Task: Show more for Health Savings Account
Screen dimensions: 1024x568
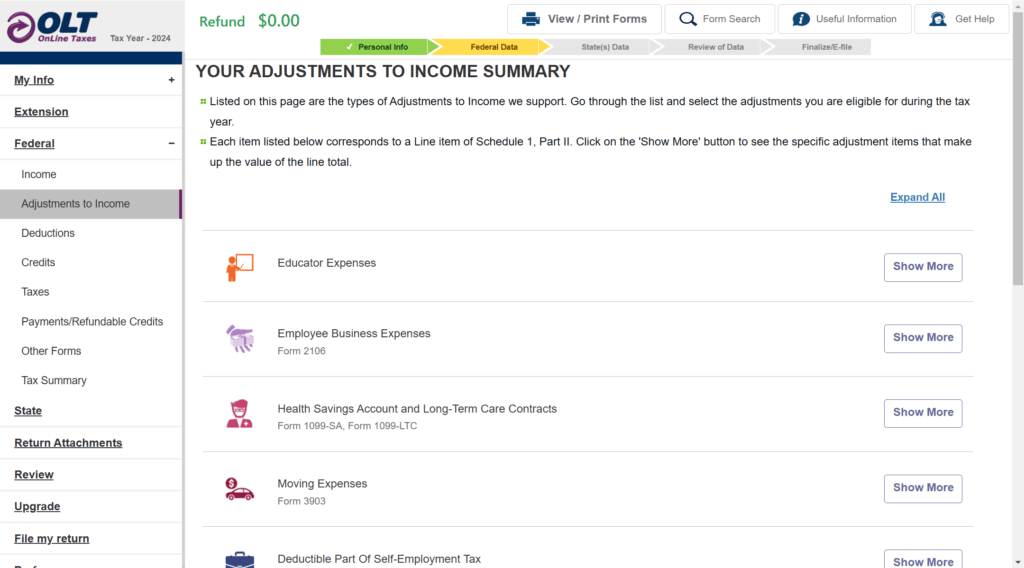Action: coord(923,413)
